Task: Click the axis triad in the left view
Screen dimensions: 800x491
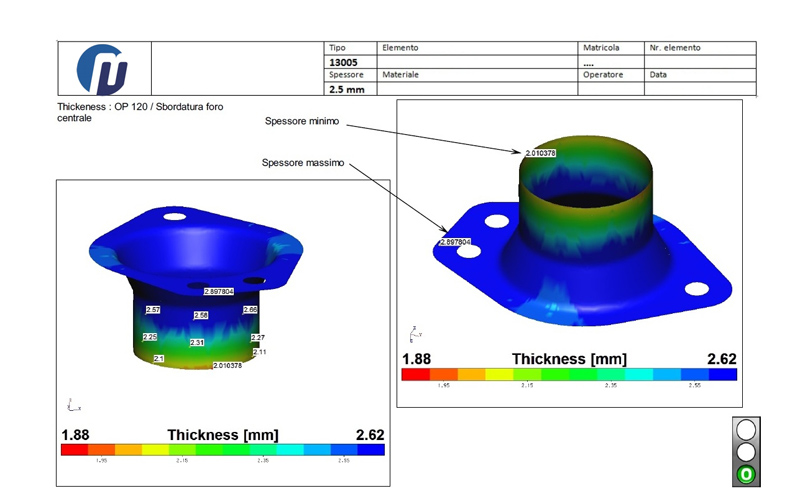Action: [x=69, y=404]
